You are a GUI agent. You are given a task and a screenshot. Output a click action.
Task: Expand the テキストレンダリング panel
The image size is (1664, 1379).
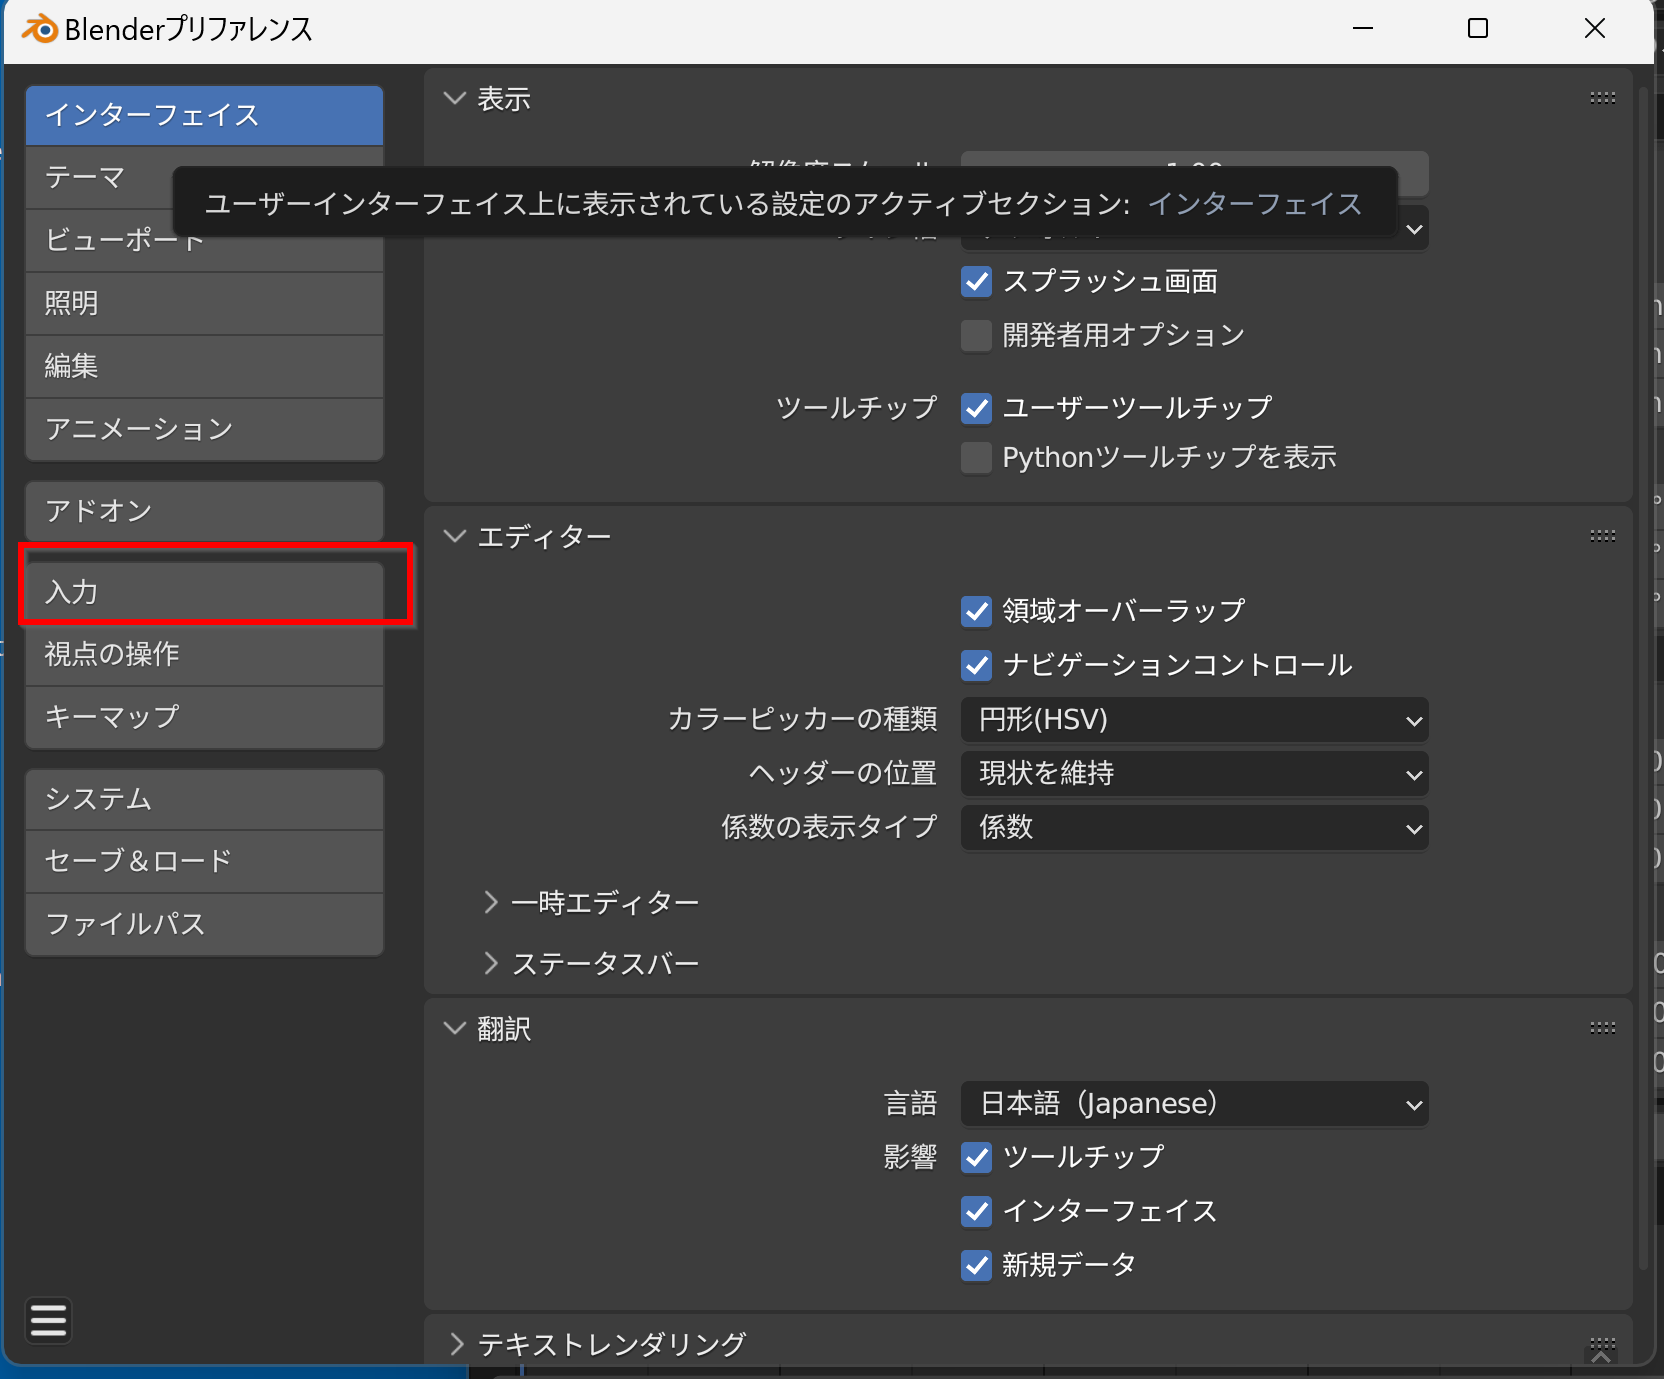pyautogui.click(x=456, y=1343)
